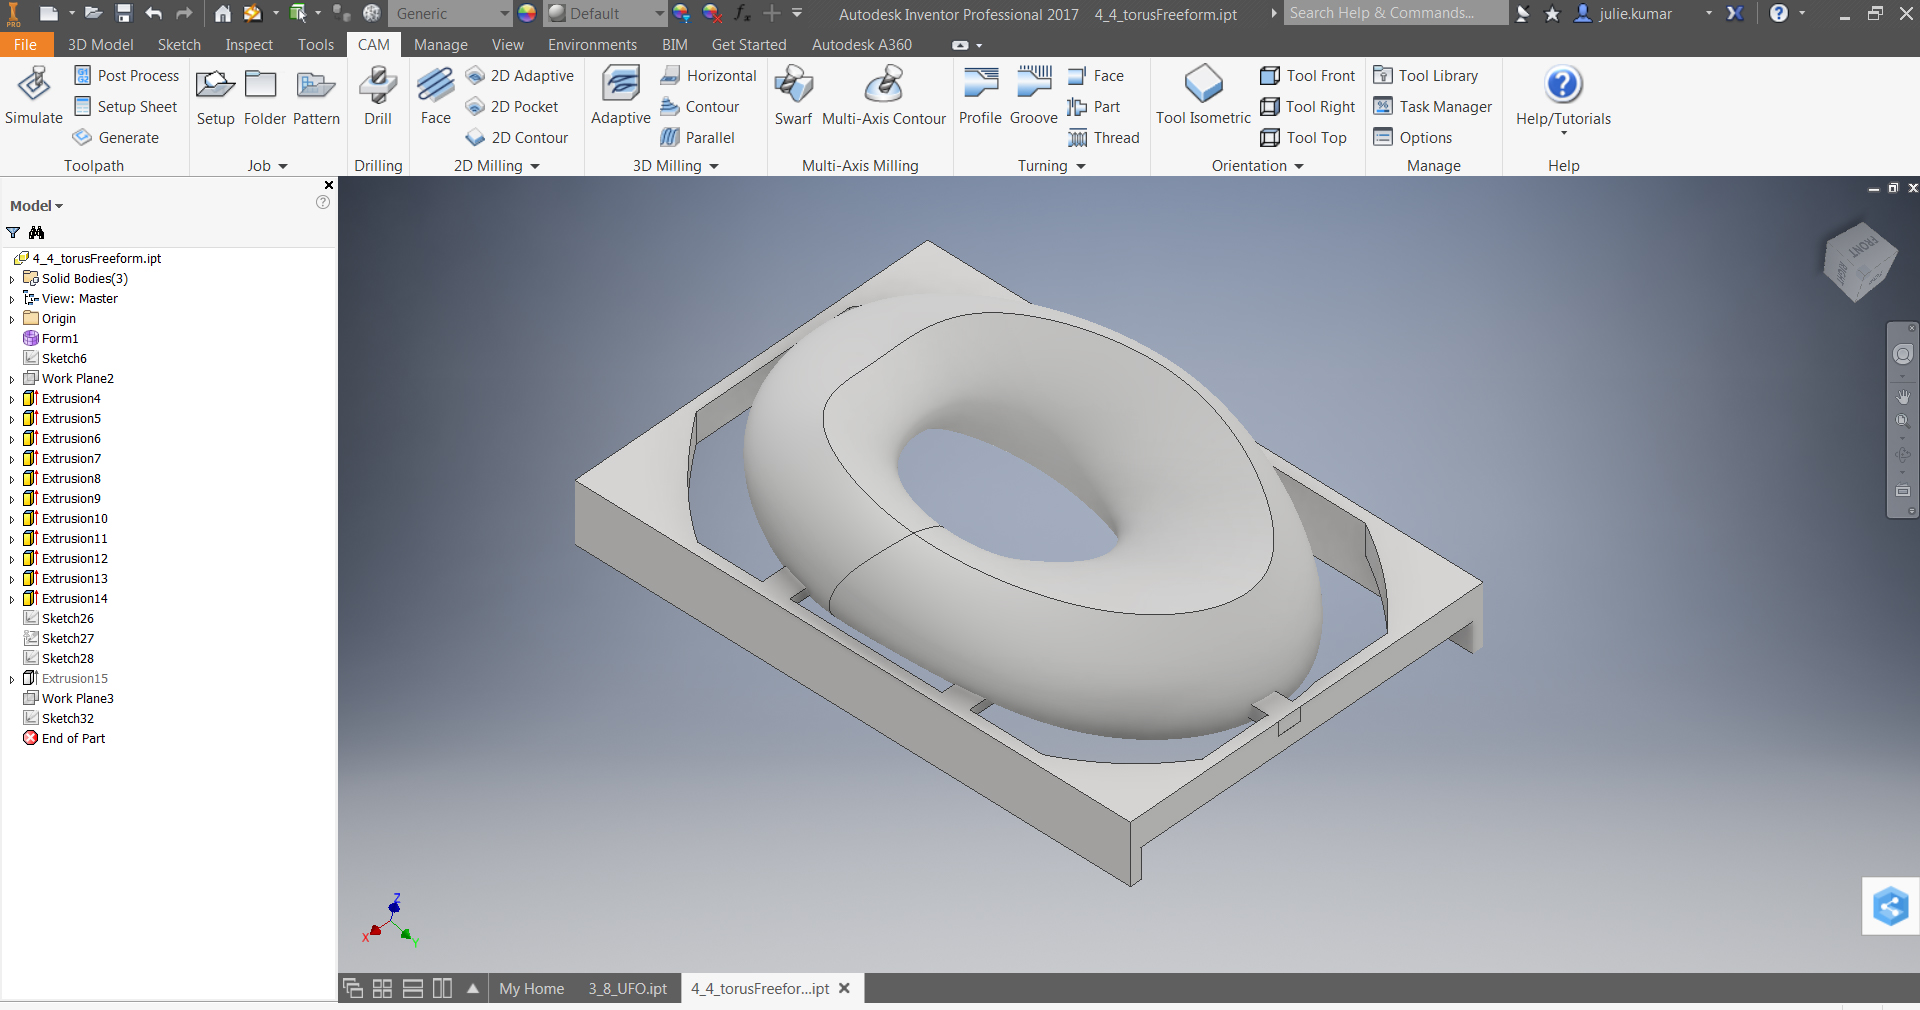This screenshot has width=1920, height=1010.
Task: Set view to Tool Front
Action: click(1308, 76)
